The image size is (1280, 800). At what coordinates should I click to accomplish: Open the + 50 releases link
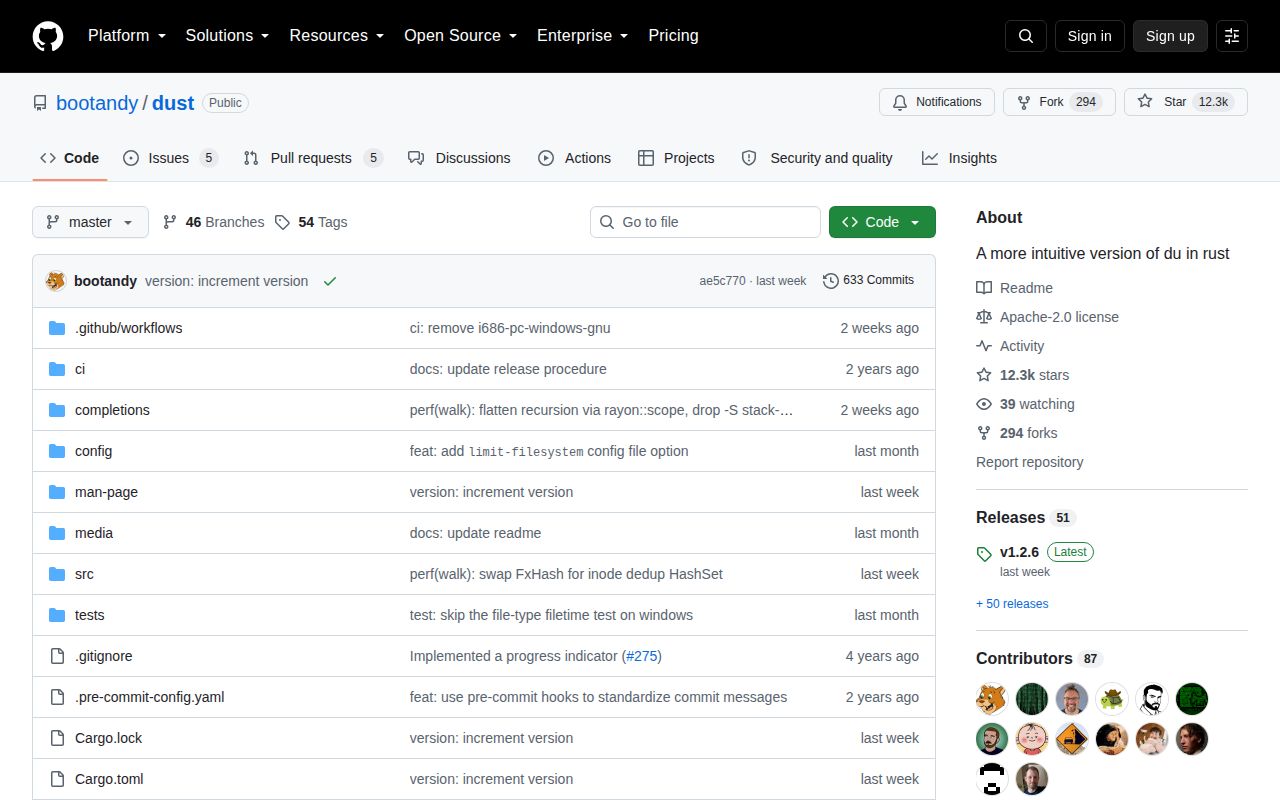pos(1012,604)
